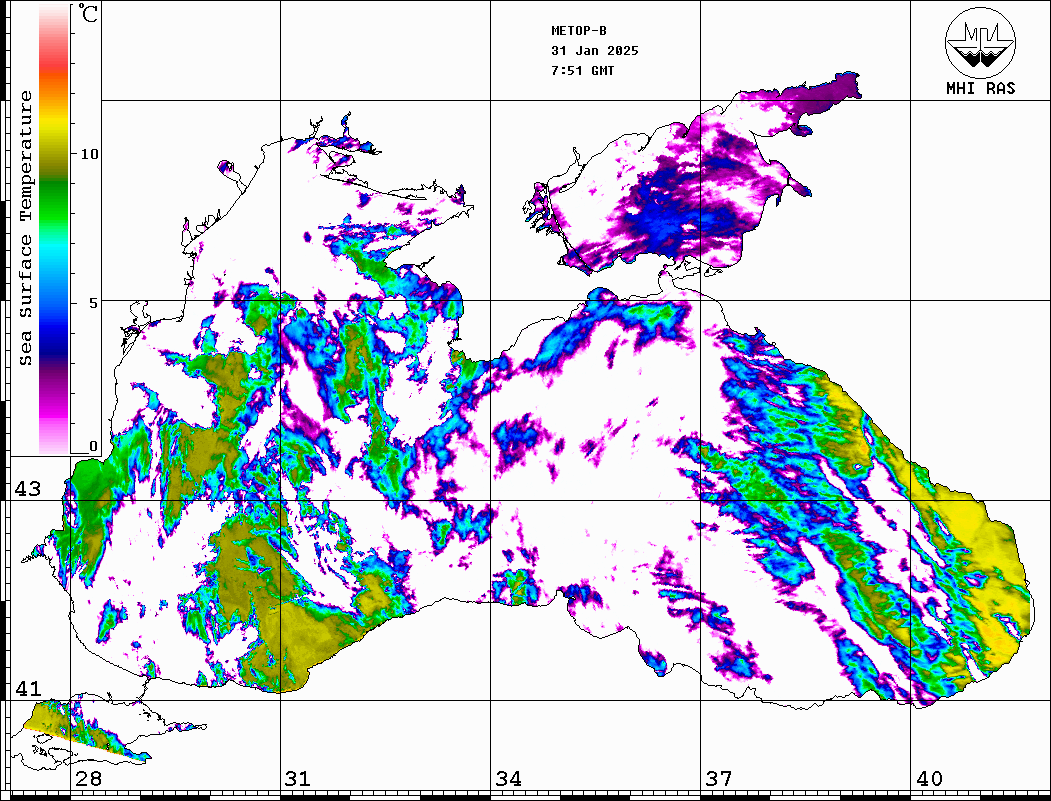Click the °C unit label

pyautogui.click(x=88, y=14)
